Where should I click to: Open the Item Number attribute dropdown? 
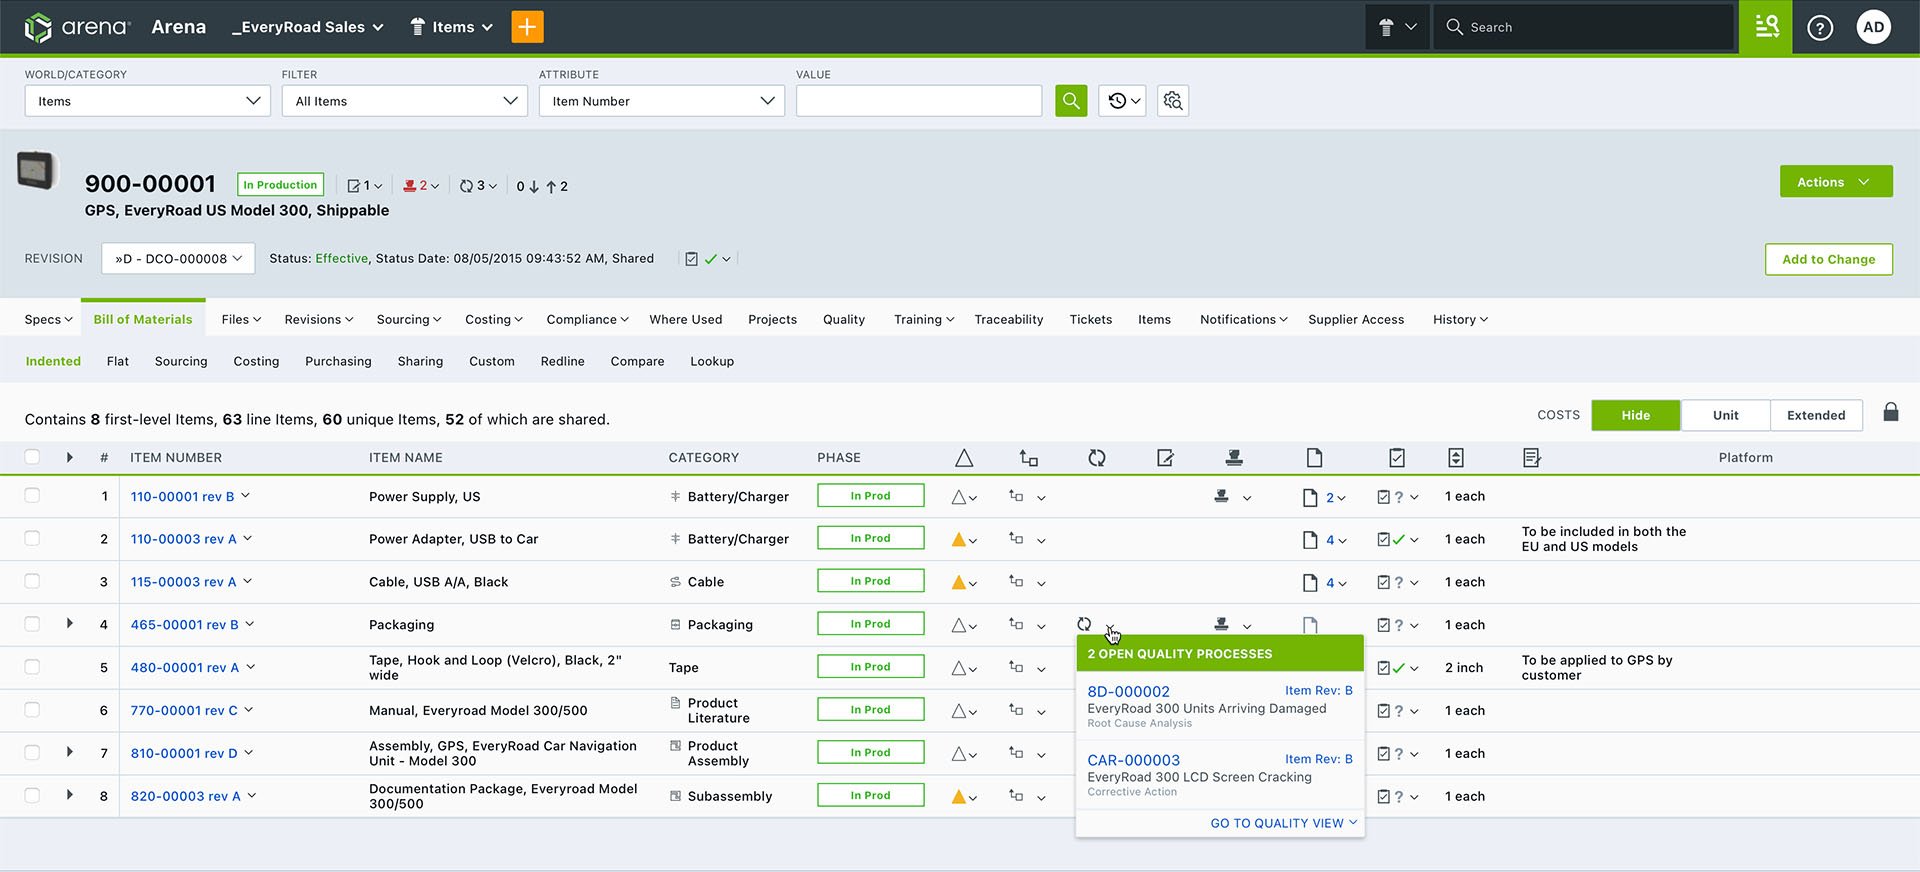tap(662, 101)
